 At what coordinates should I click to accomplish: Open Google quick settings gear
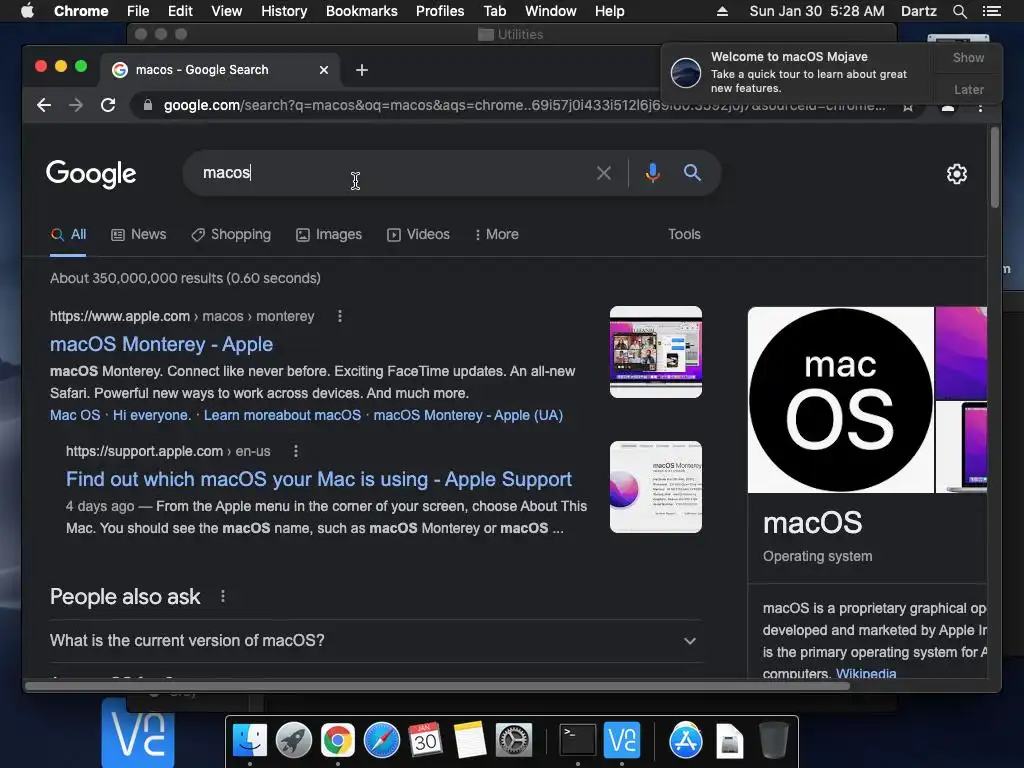[x=957, y=174]
